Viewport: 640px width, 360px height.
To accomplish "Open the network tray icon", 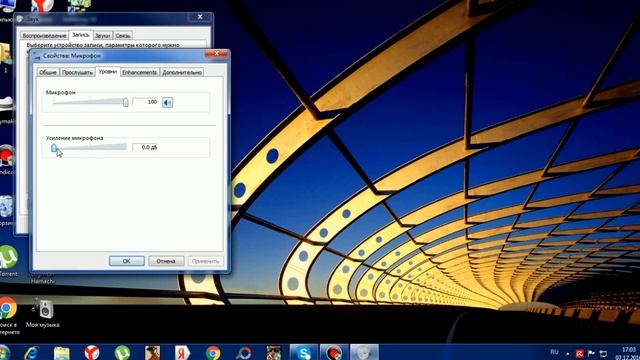I will pyautogui.click(x=603, y=353).
